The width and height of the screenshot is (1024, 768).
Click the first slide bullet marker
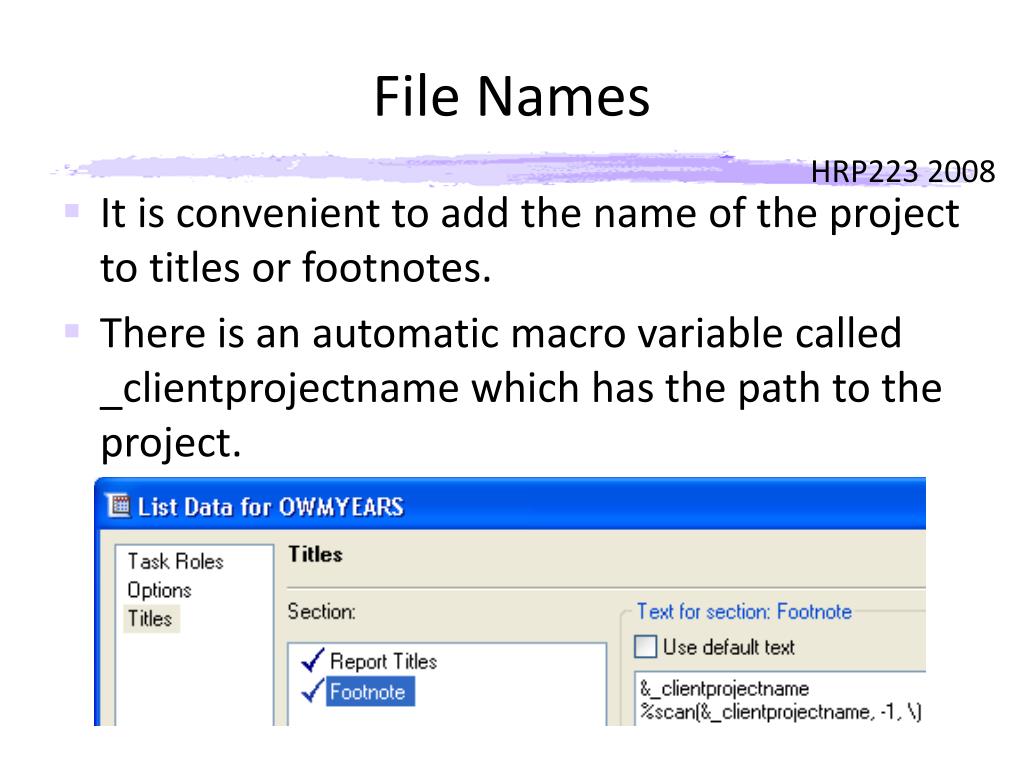point(72,211)
